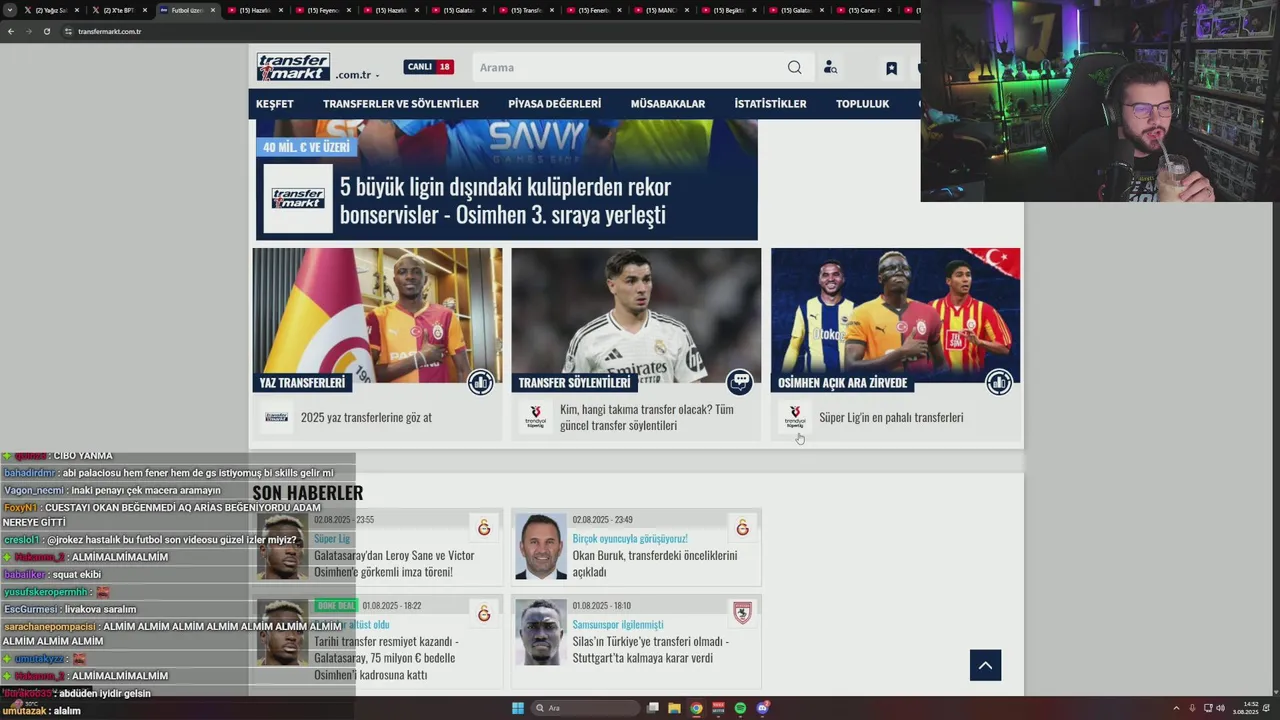Open the YAZ TRANSFERLERİ card image
Image resolution: width=1280 pixels, height=720 pixels.
coord(377,315)
